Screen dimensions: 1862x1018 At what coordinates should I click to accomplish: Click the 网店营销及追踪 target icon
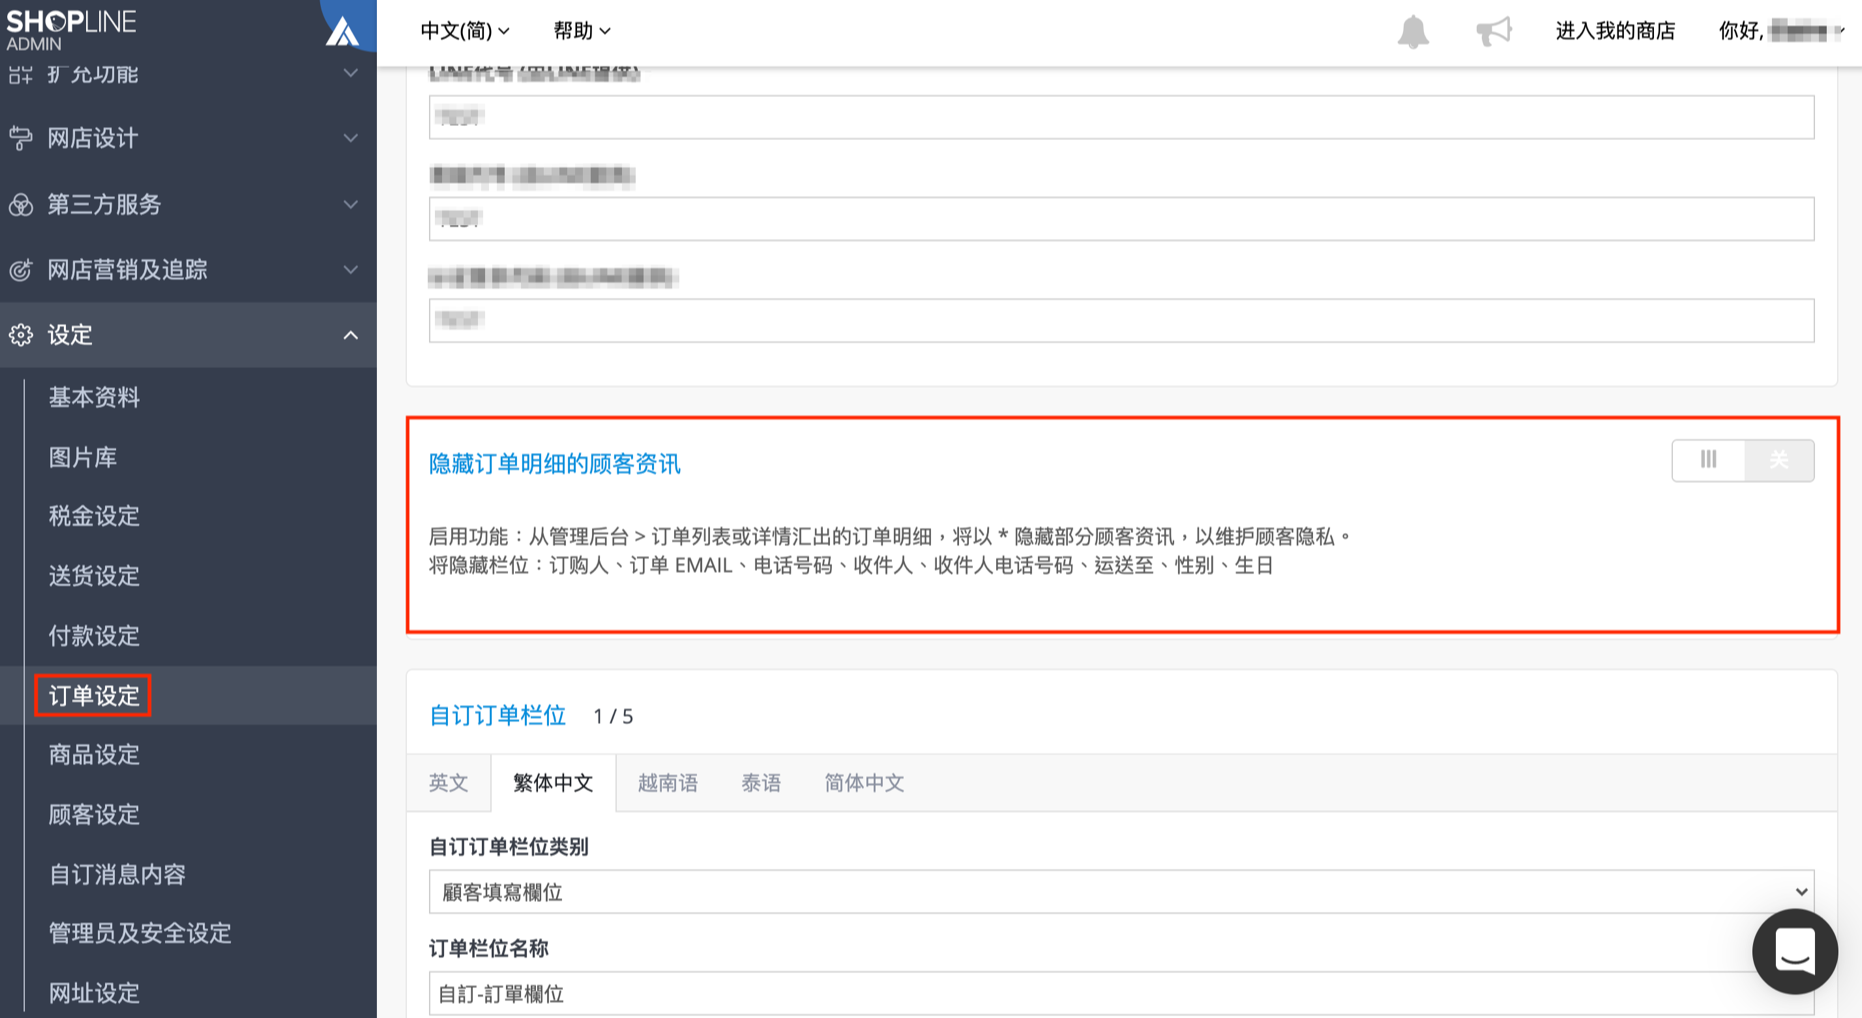[x=21, y=270]
